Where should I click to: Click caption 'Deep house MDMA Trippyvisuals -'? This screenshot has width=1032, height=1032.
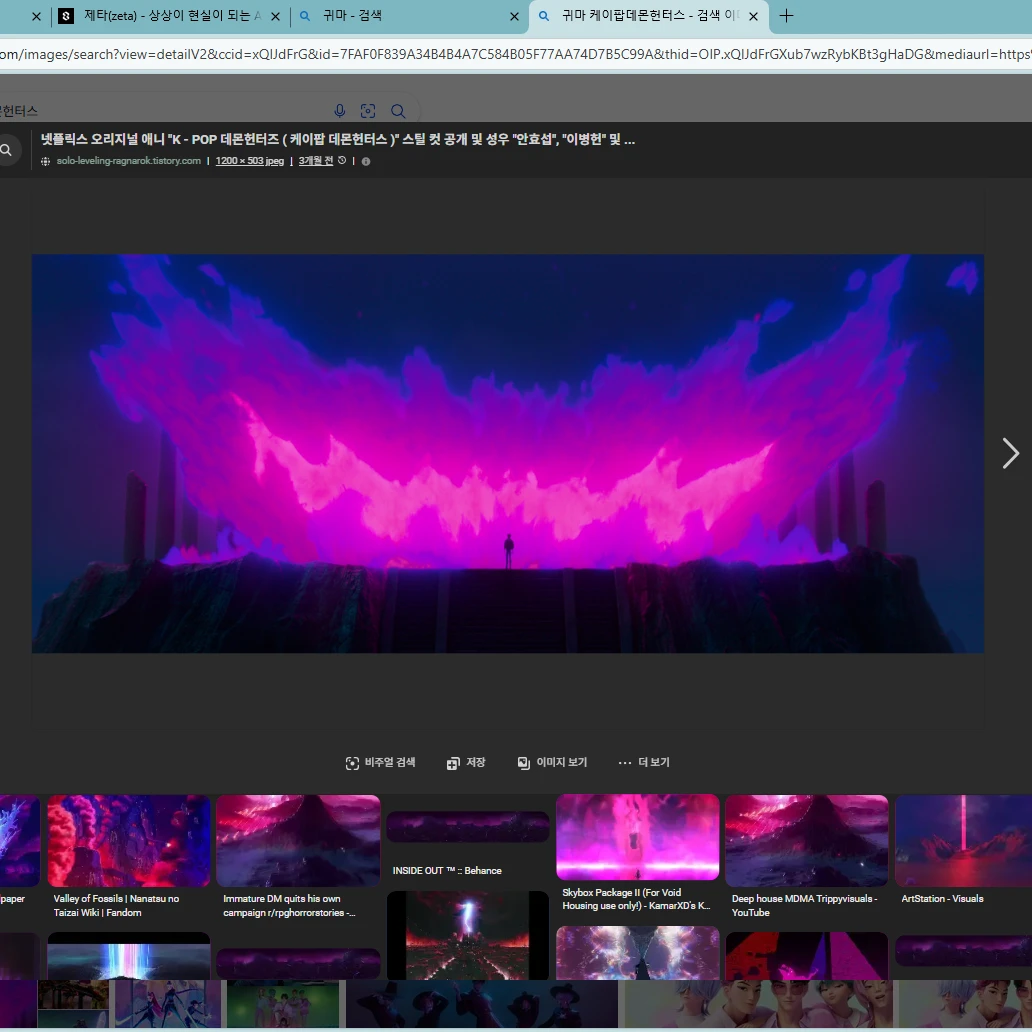pyautogui.click(x=804, y=898)
